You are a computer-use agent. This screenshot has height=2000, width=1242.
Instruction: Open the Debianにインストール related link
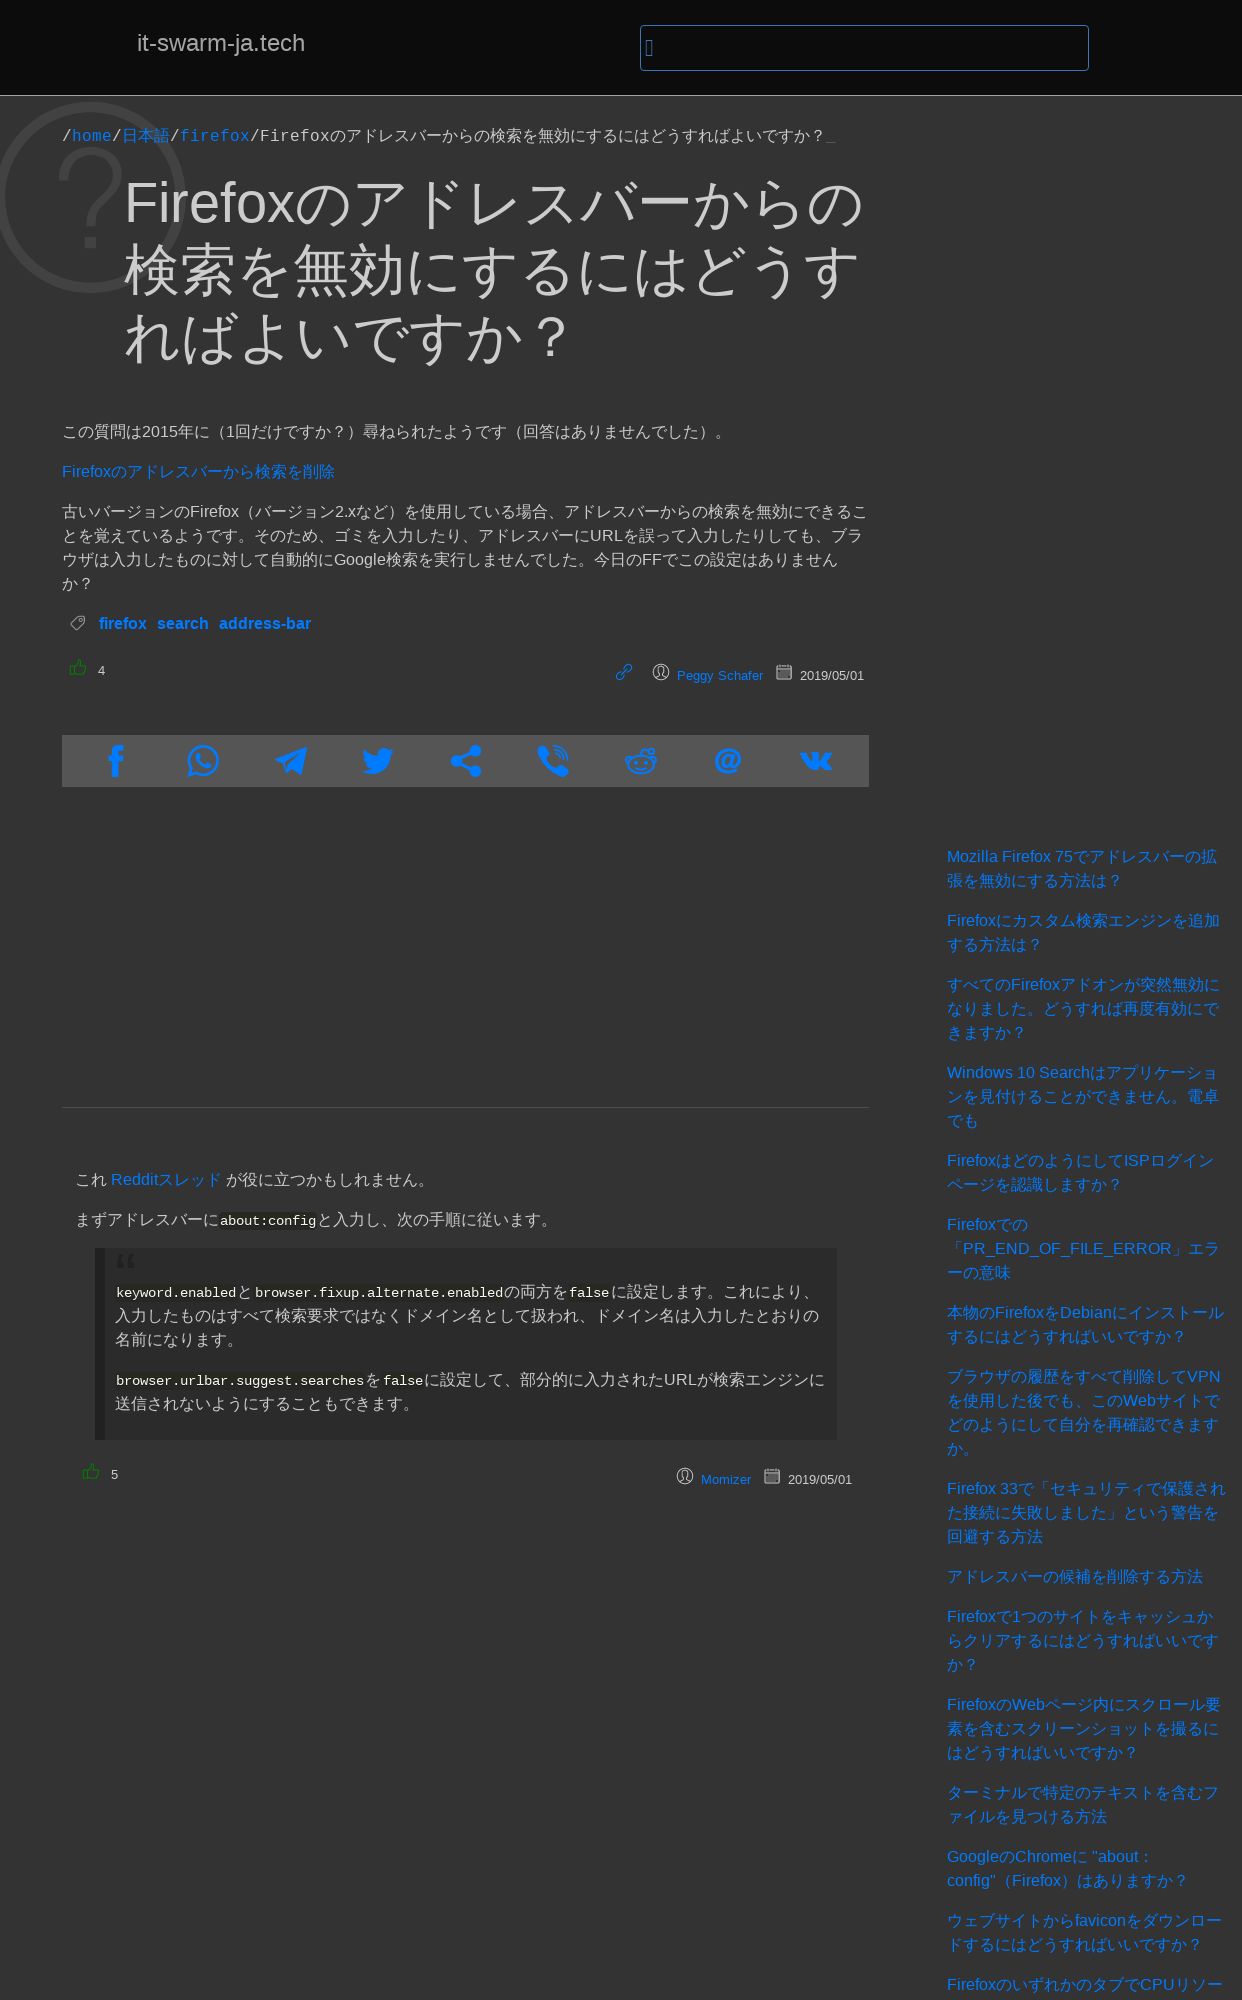1085,1325
